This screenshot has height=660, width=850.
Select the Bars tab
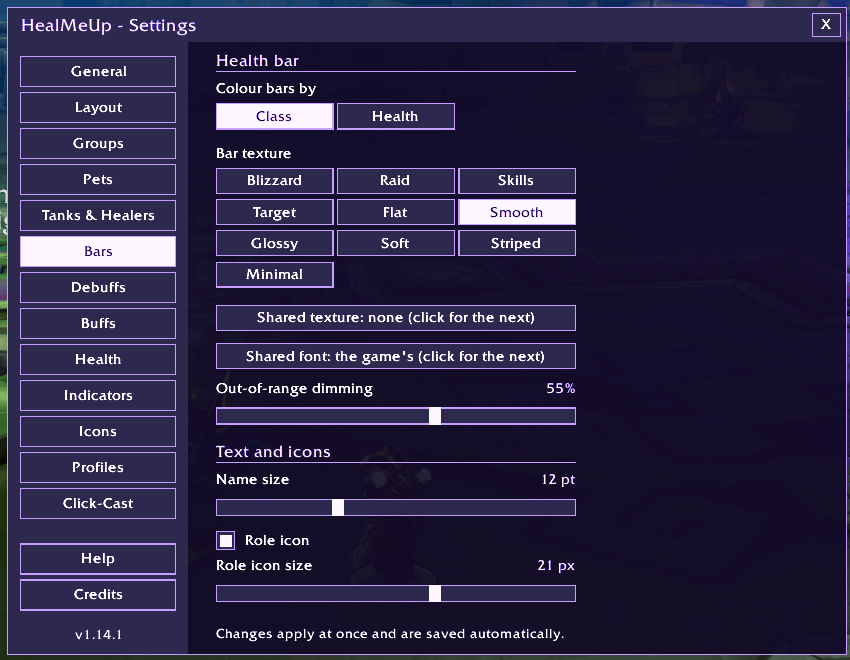click(98, 251)
